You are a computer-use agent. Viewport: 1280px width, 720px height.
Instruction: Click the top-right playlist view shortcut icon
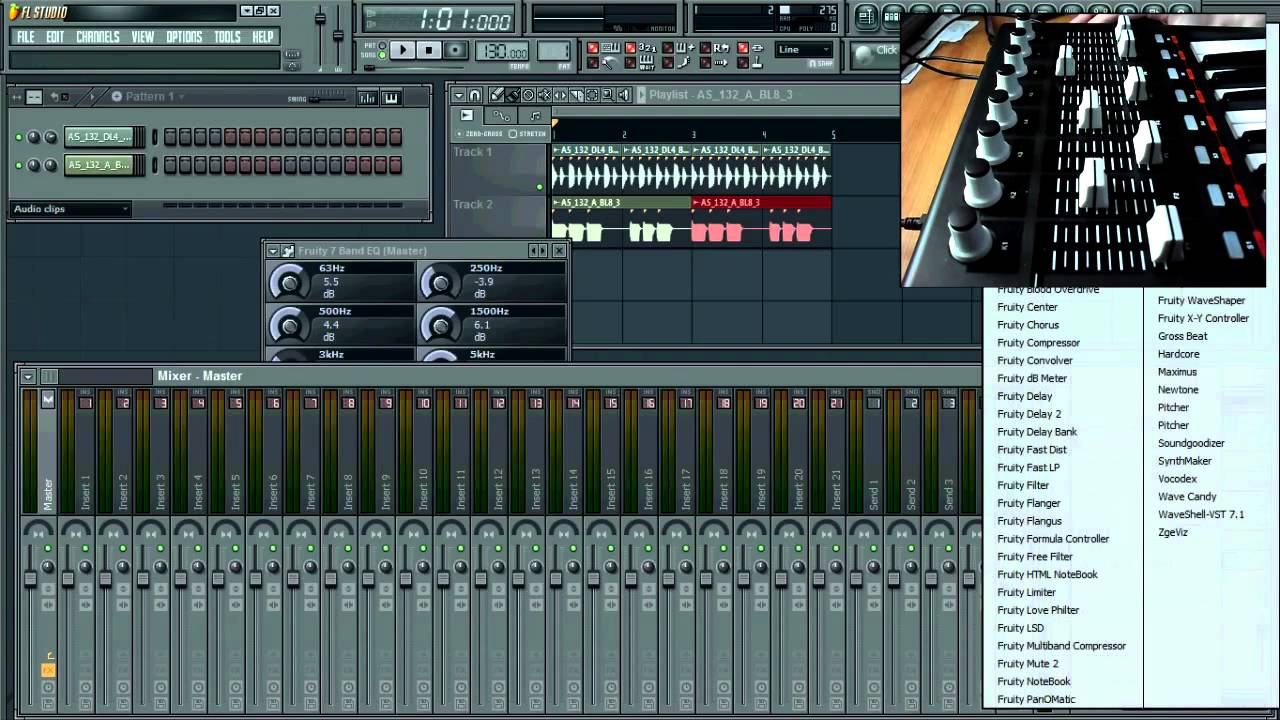pyautogui.click(x=866, y=16)
